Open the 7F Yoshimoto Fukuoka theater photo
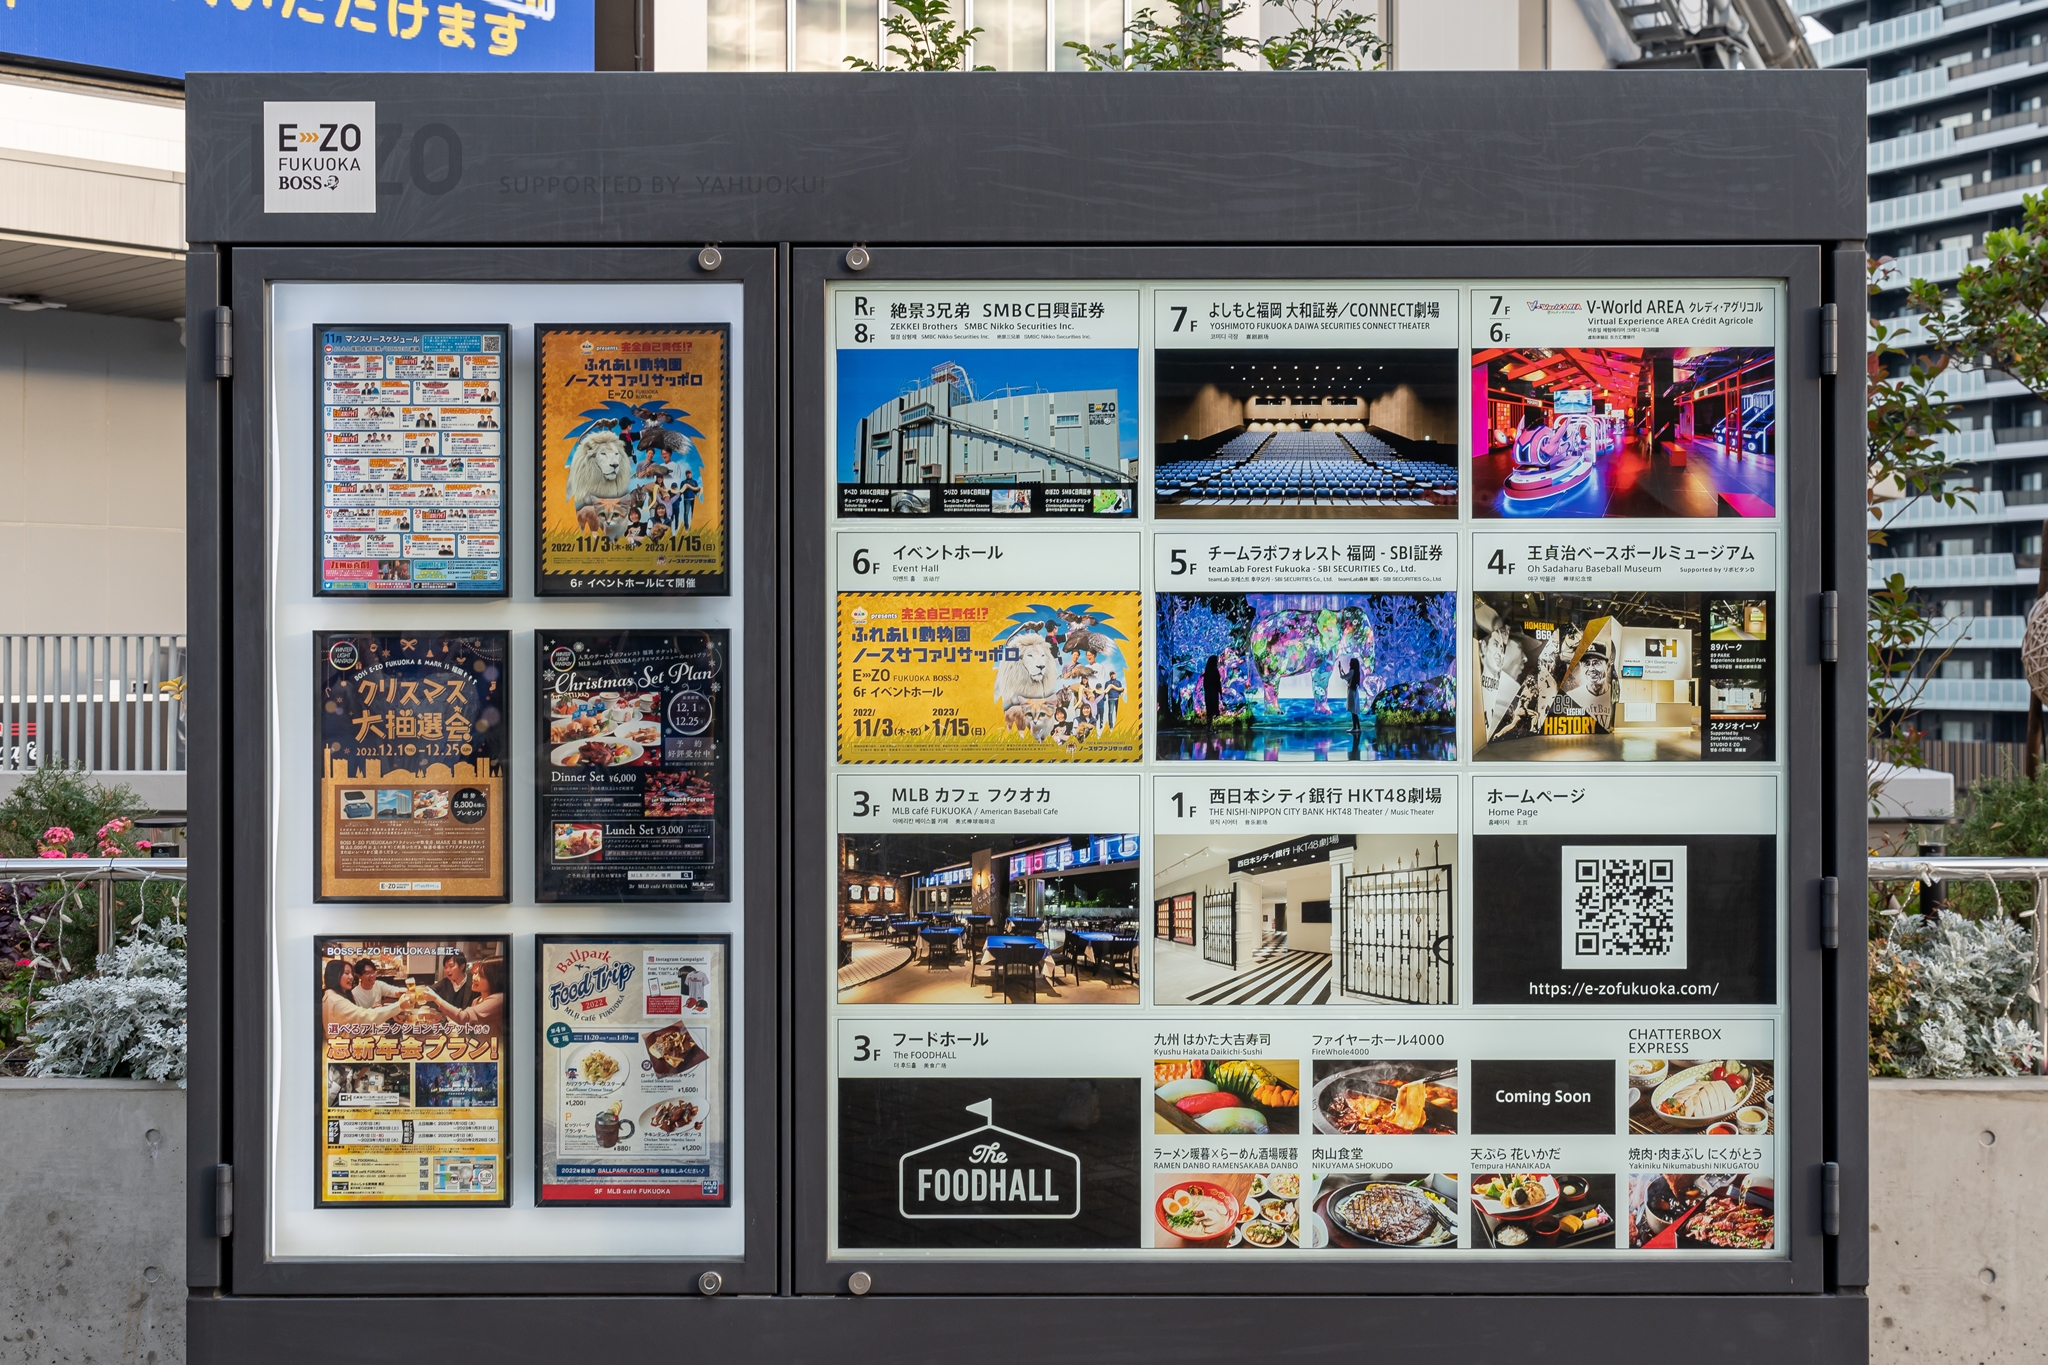Image resolution: width=2048 pixels, height=1365 pixels. [x=1305, y=433]
